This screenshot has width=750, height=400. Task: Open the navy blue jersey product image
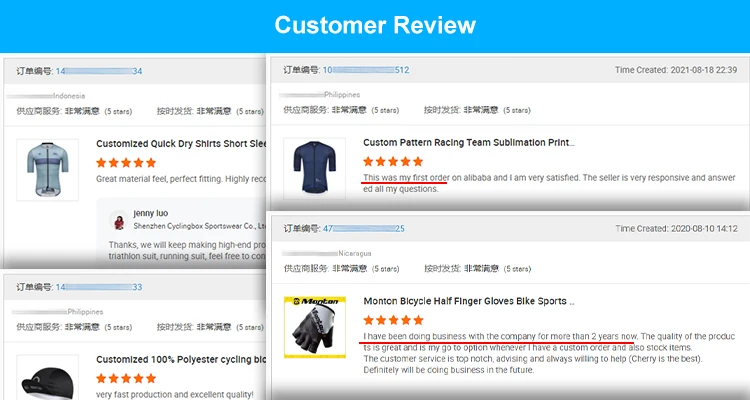[x=314, y=168]
